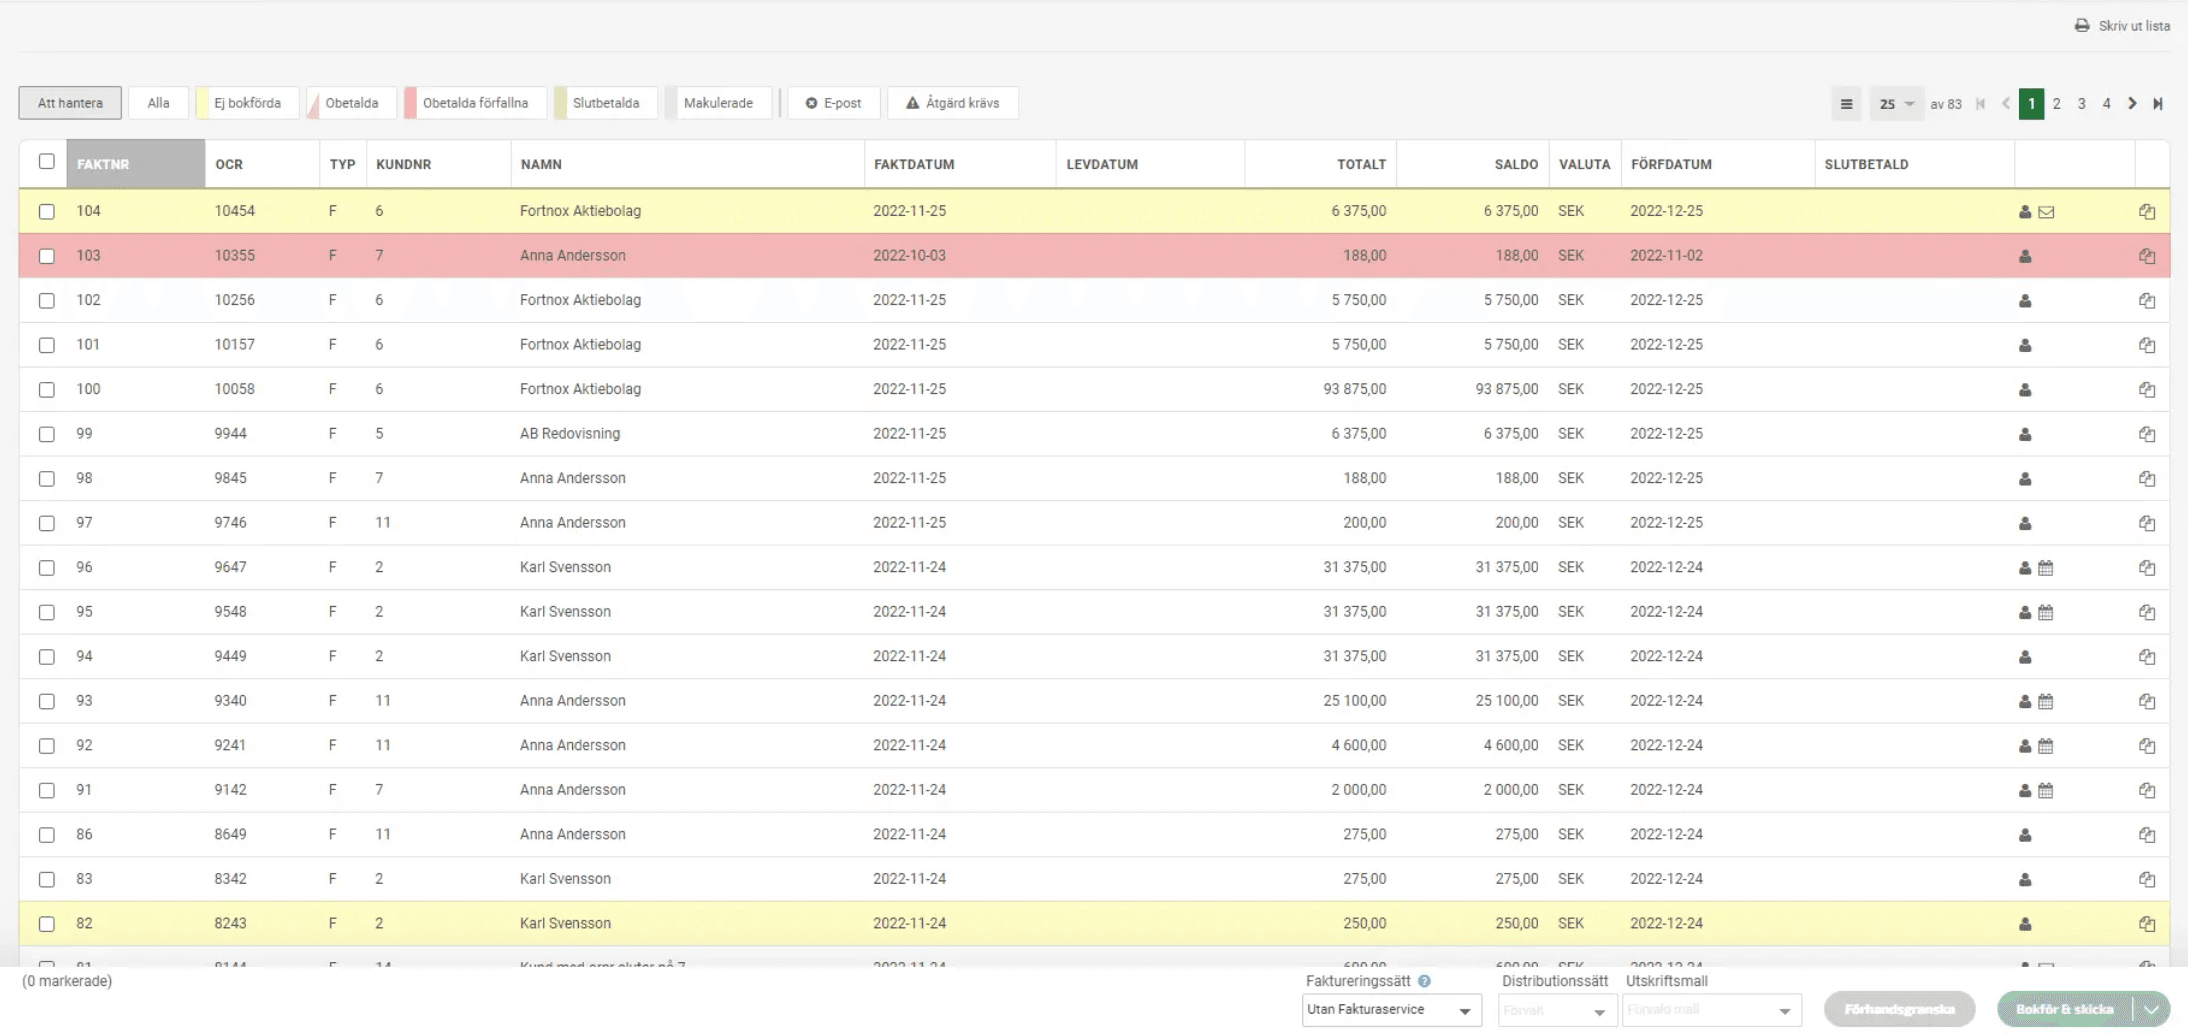
Task: Click the E-post filter button
Action: tap(834, 103)
